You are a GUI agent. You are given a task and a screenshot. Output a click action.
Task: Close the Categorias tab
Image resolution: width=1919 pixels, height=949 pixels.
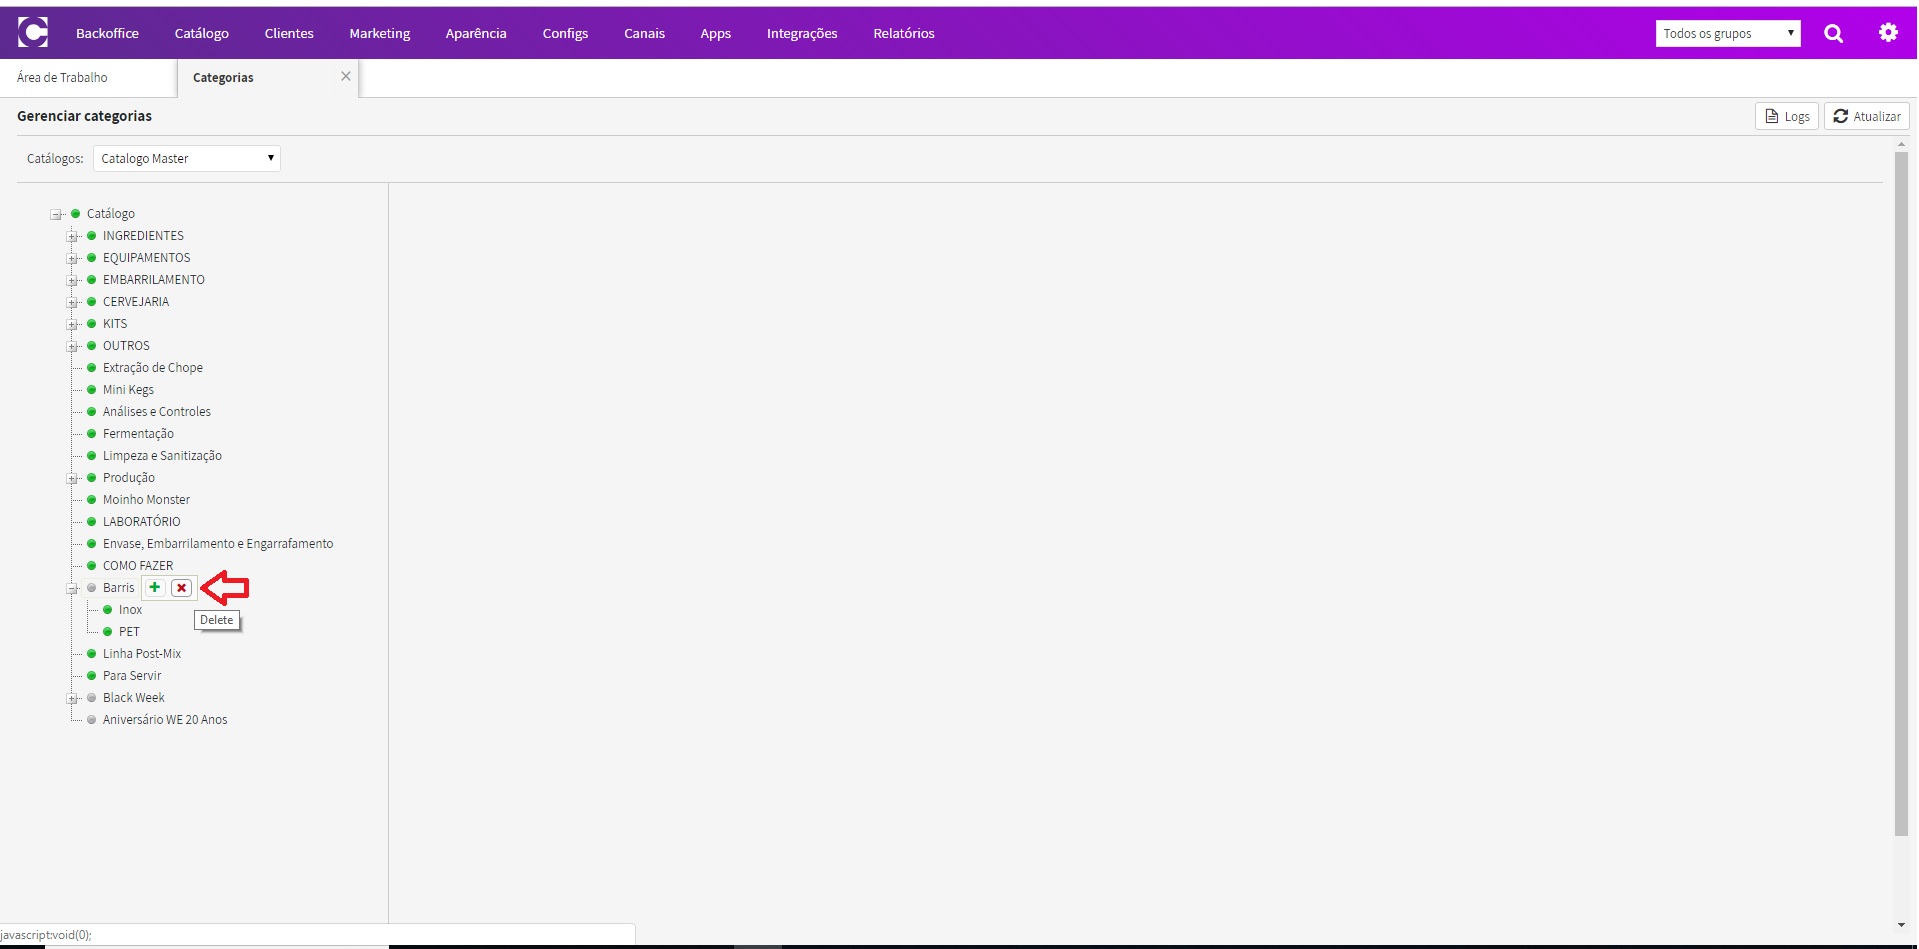(346, 76)
